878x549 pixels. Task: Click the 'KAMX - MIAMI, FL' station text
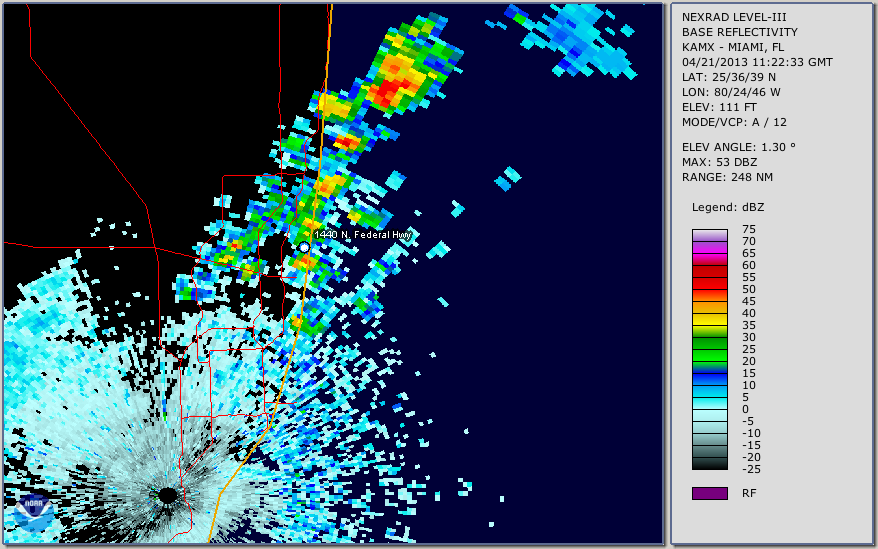[x=733, y=47]
